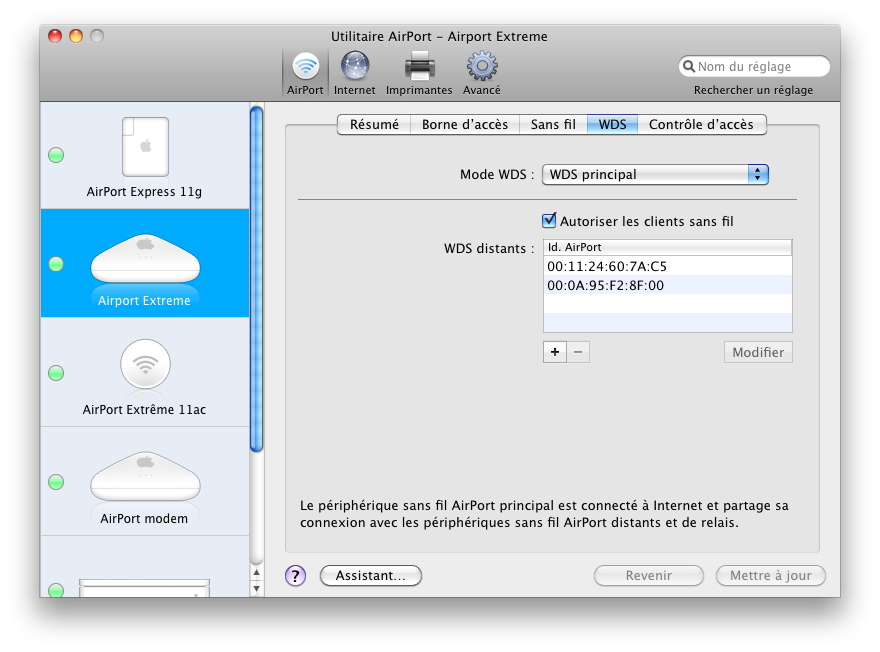This screenshot has height=652, width=880.
Task: Click the Revenir button
Action: (649, 575)
